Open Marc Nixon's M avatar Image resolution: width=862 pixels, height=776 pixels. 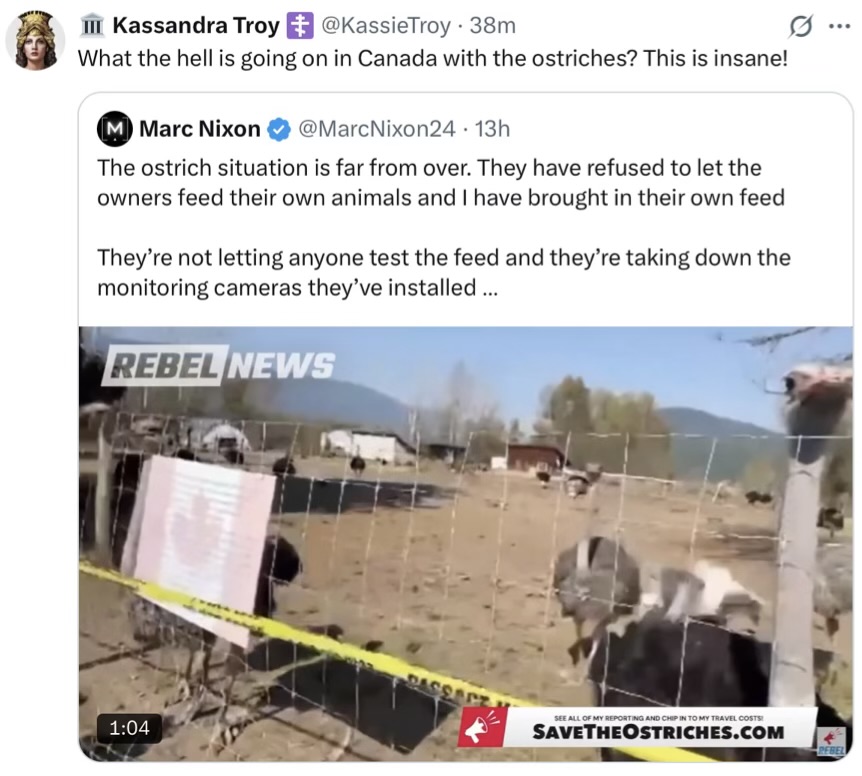(x=114, y=129)
